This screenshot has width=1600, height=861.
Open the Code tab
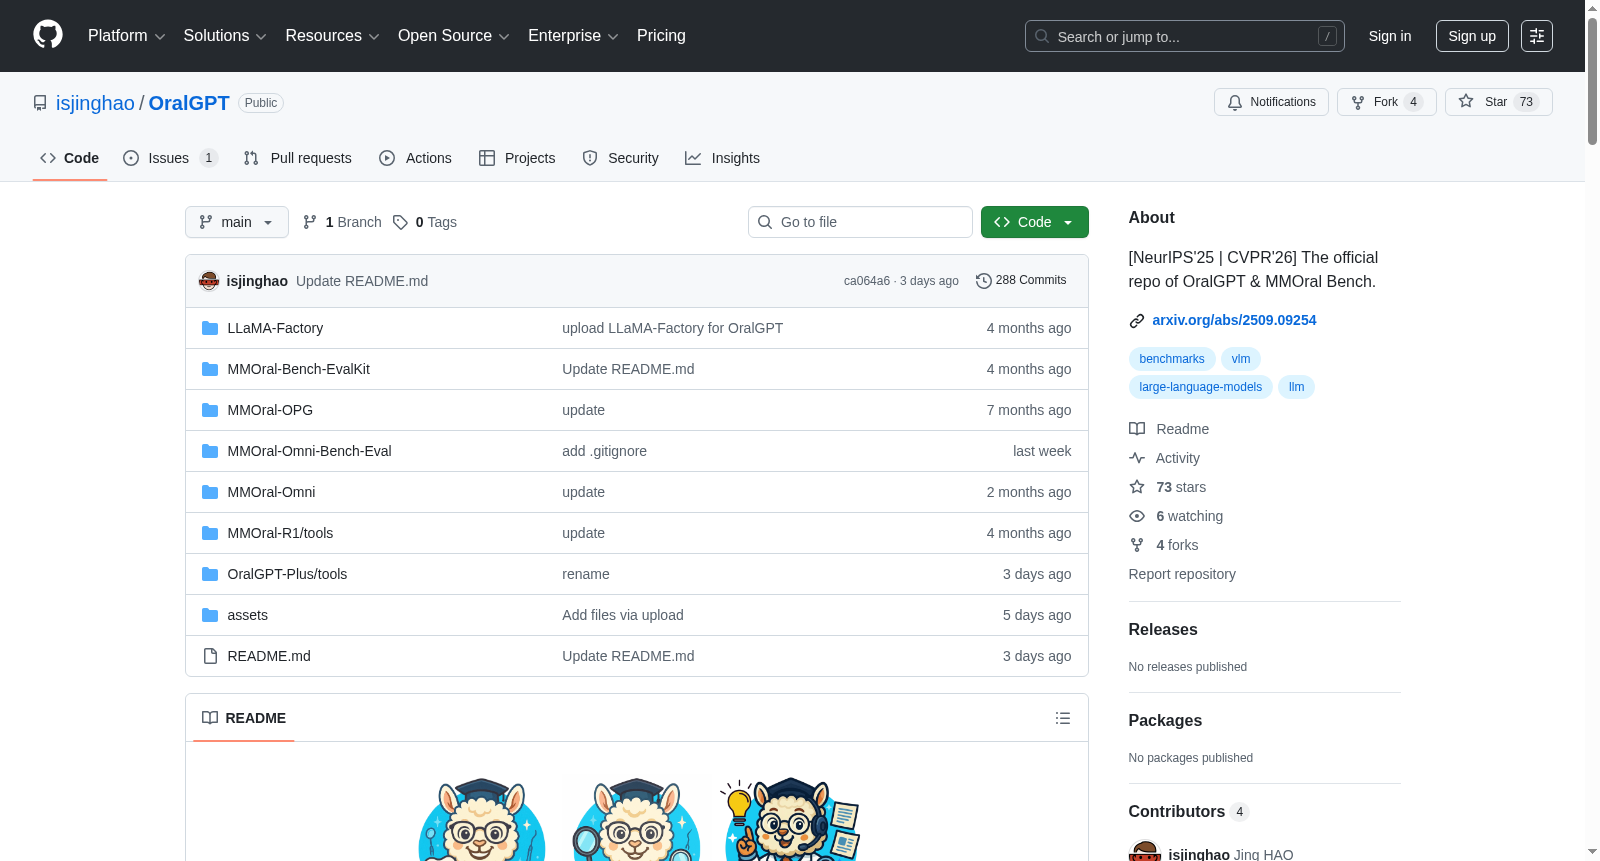(70, 158)
